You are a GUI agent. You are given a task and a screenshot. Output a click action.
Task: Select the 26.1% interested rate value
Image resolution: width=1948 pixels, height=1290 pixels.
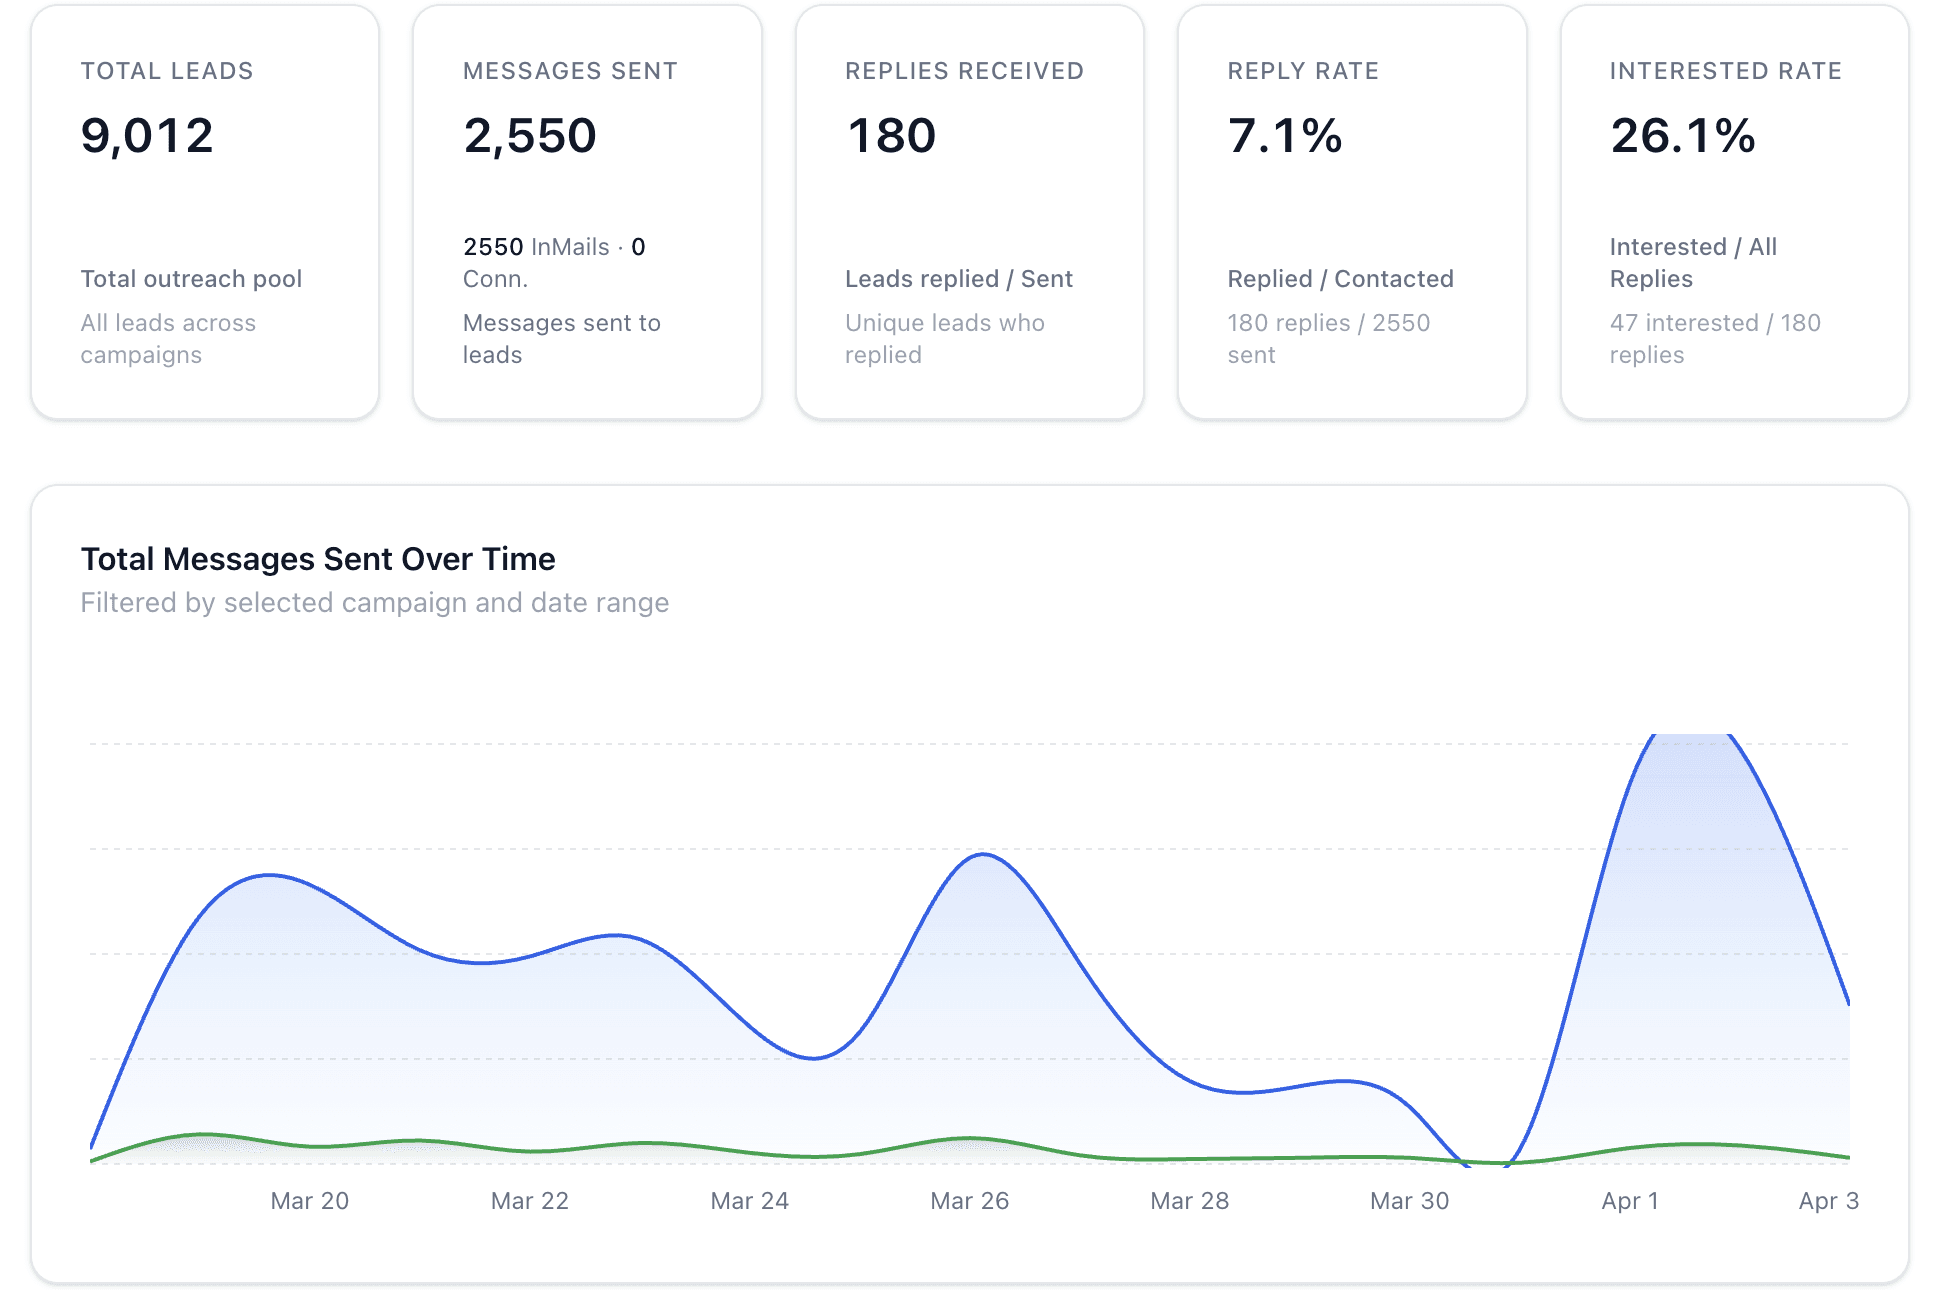(x=1683, y=136)
